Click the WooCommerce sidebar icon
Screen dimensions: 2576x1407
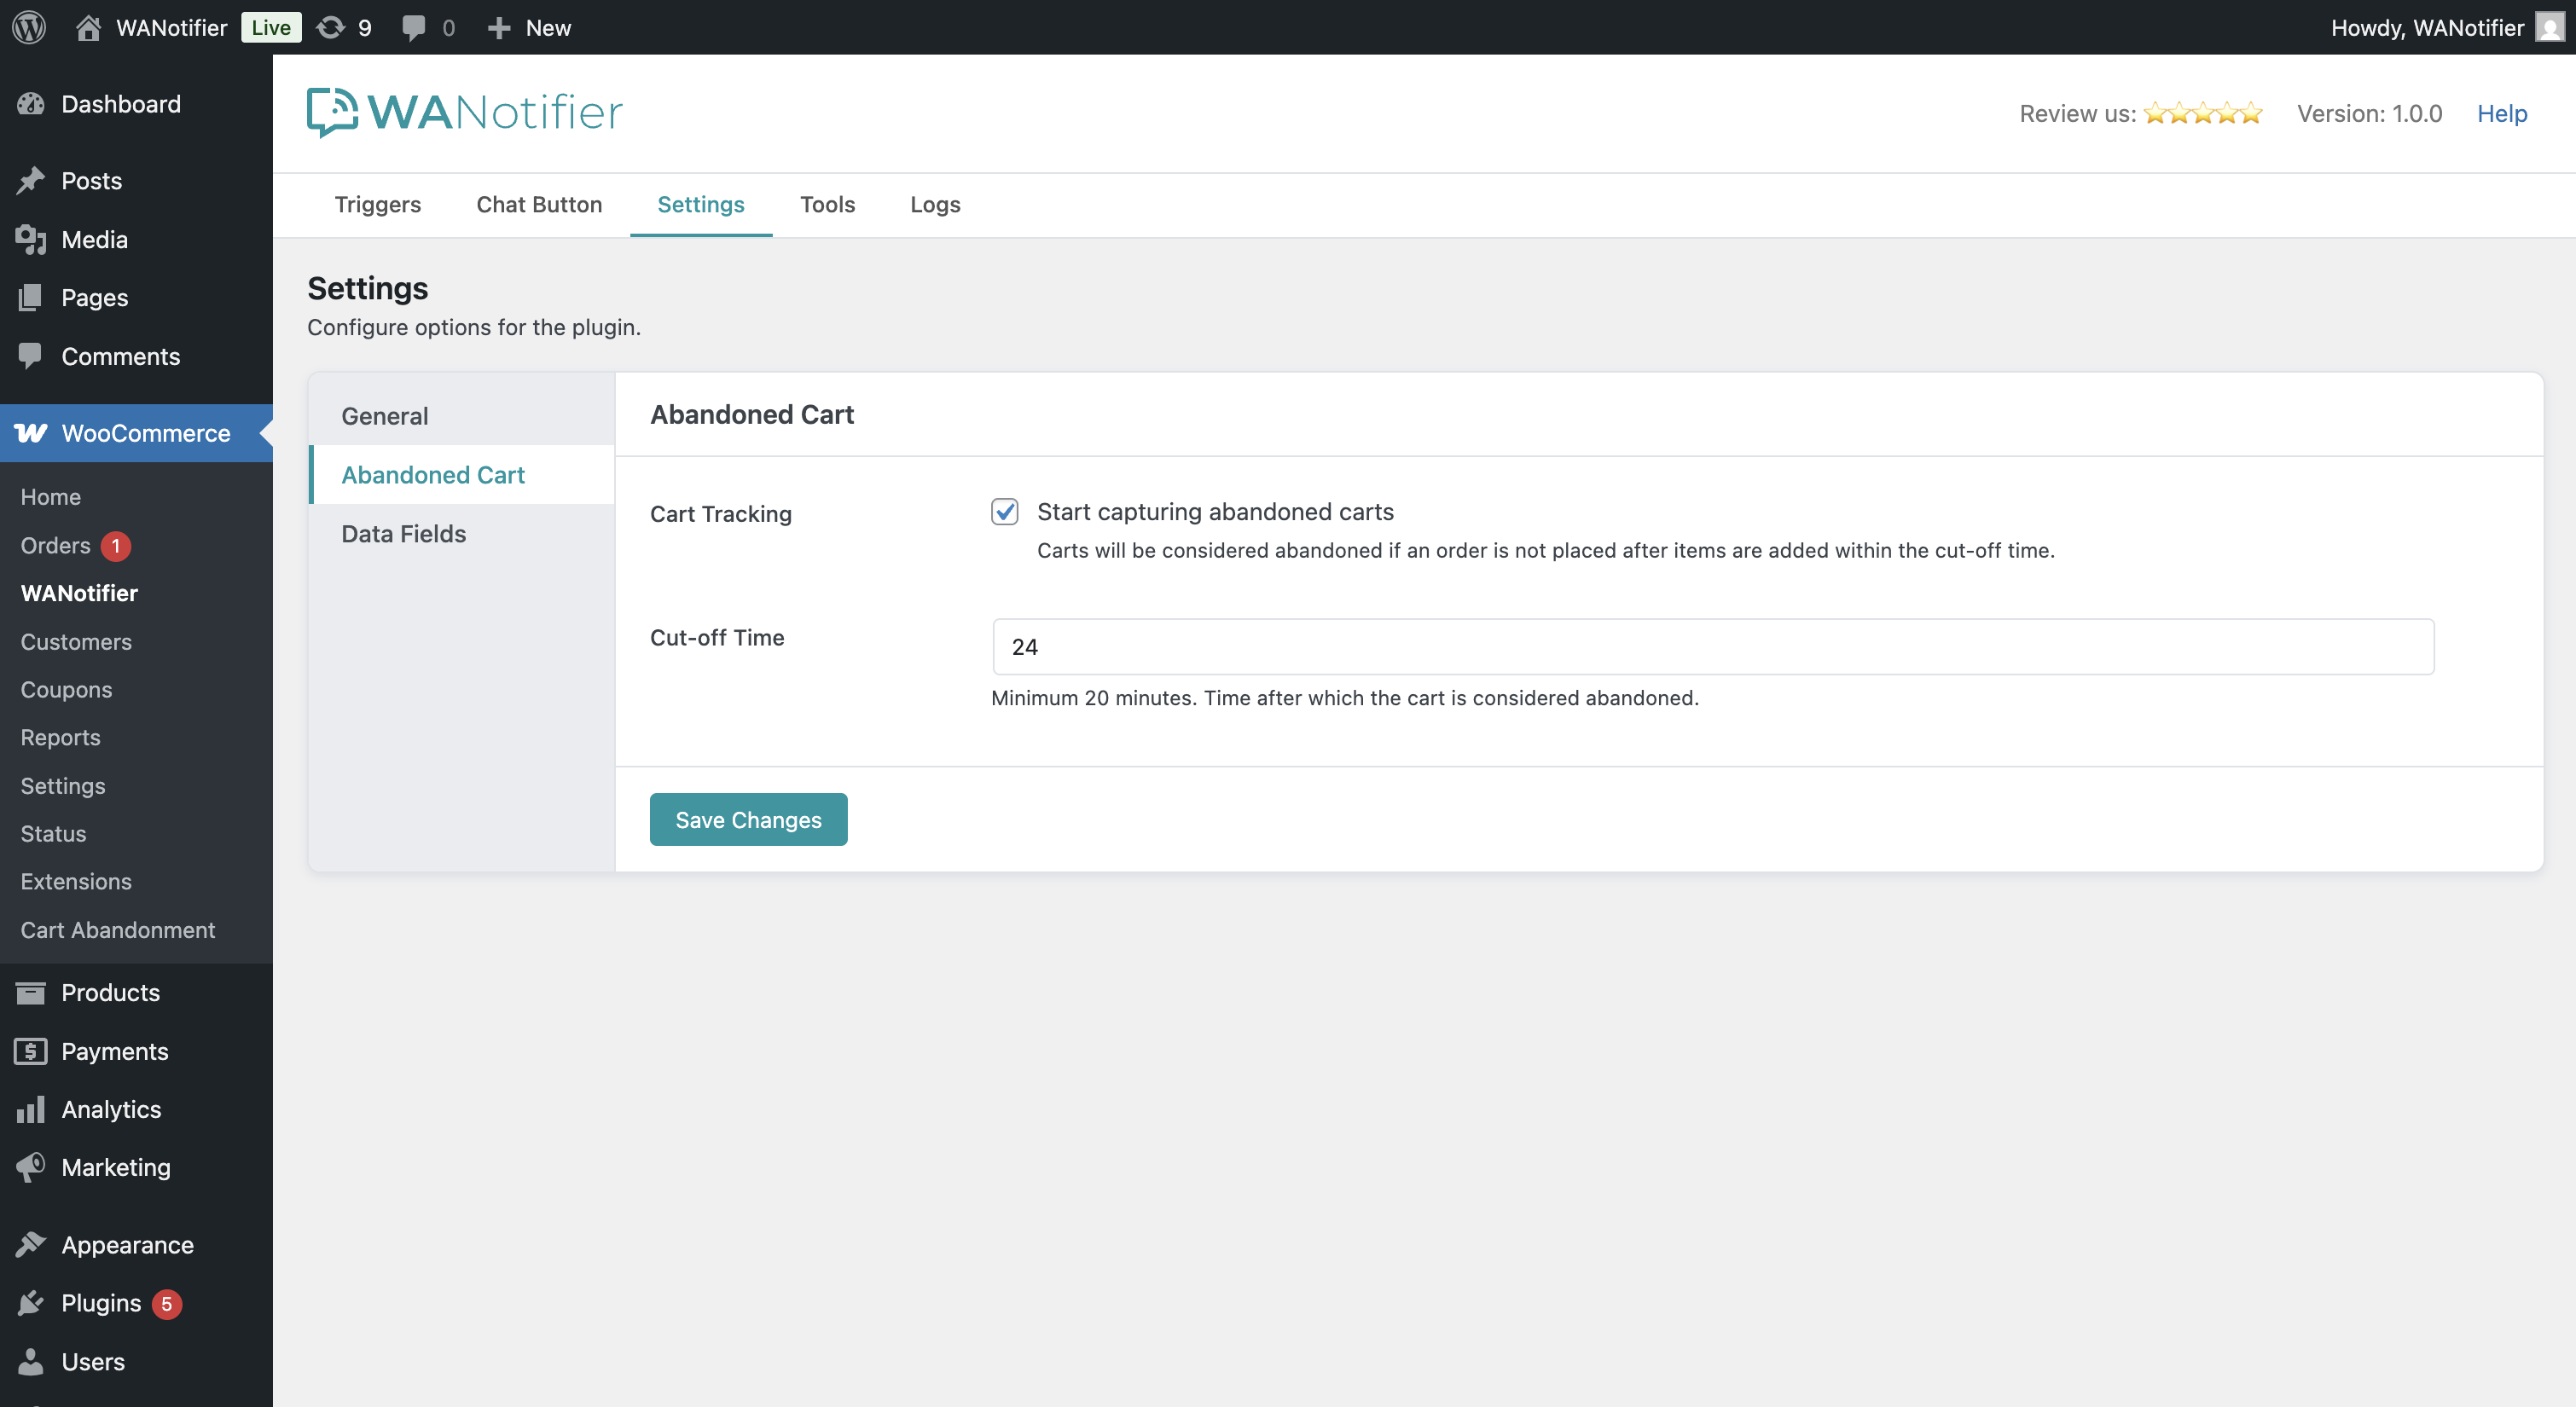[31, 433]
